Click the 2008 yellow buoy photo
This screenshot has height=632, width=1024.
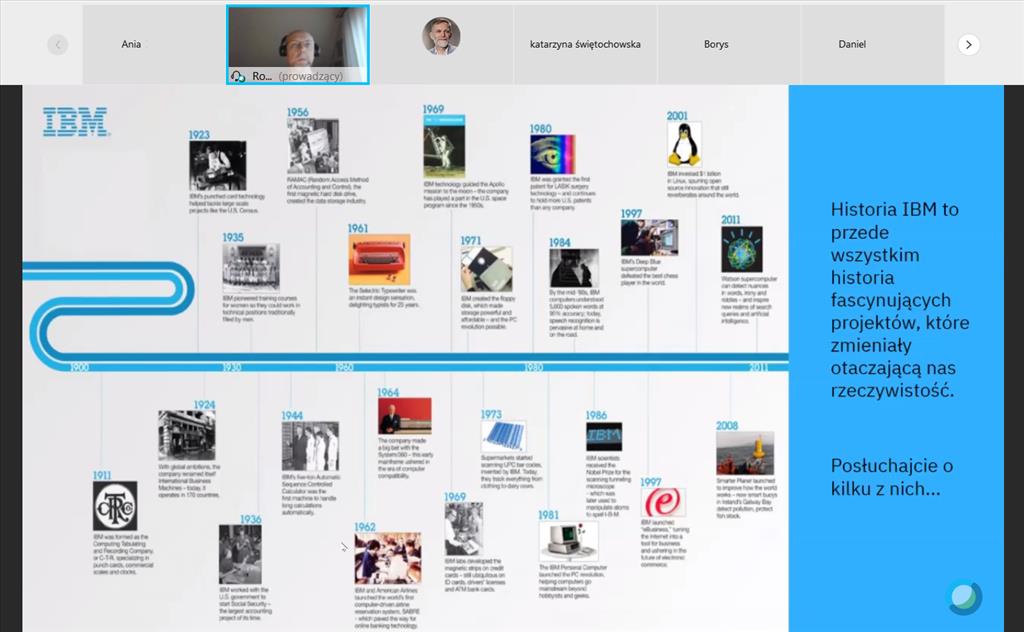(745, 452)
